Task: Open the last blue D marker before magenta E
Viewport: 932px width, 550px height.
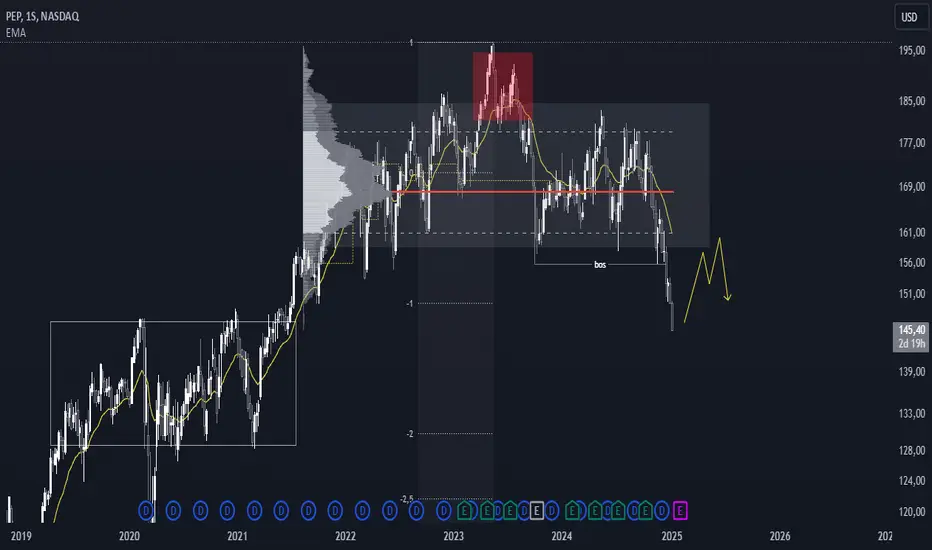Action: point(662,510)
